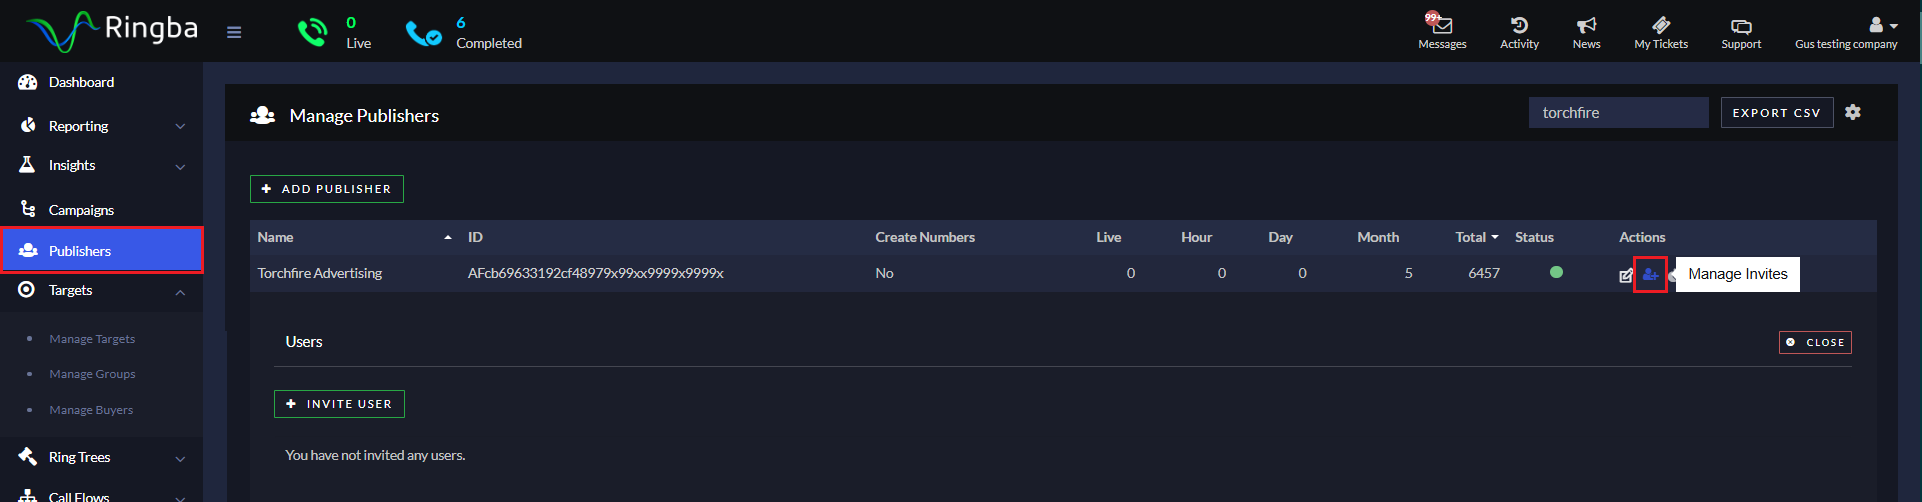
Task: Click publisher ID AFcb69633192cf48979x99xx9999x9999x
Action: pos(596,273)
